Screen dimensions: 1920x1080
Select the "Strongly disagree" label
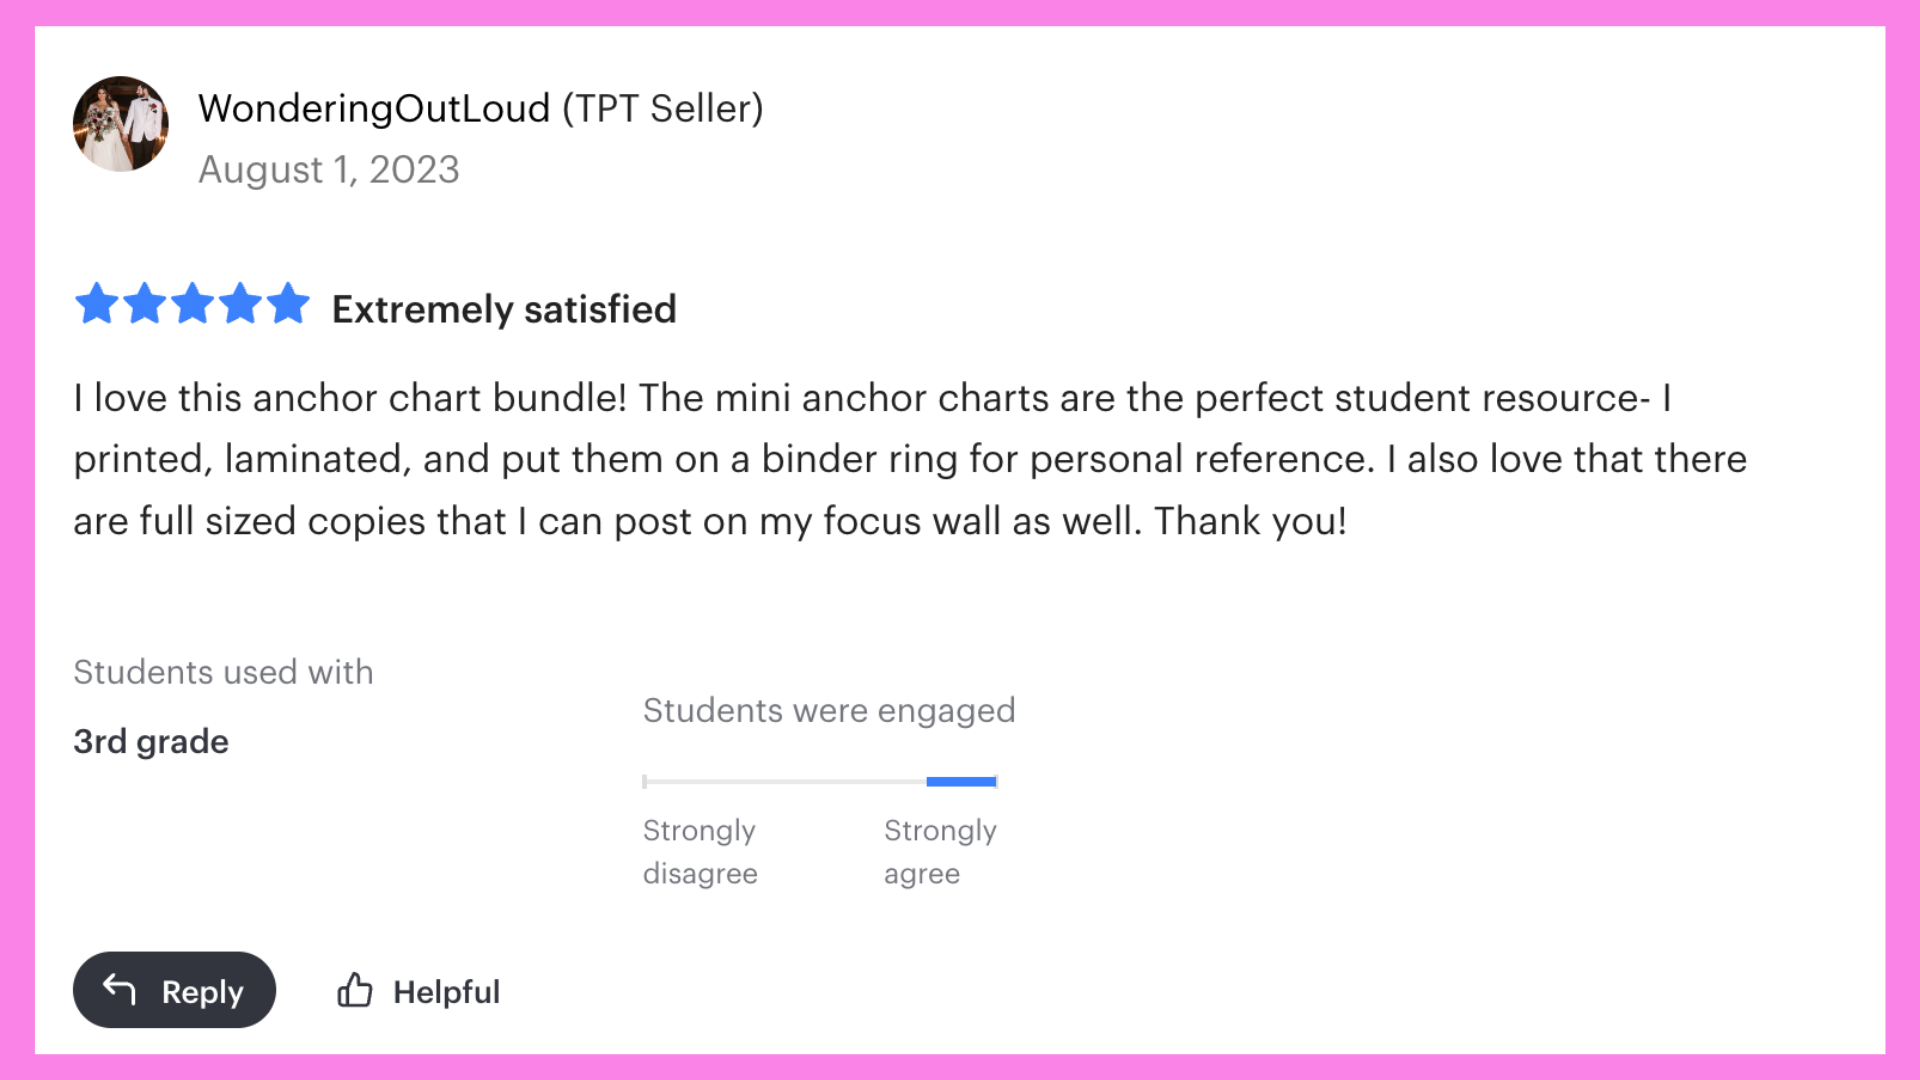coord(700,852)
